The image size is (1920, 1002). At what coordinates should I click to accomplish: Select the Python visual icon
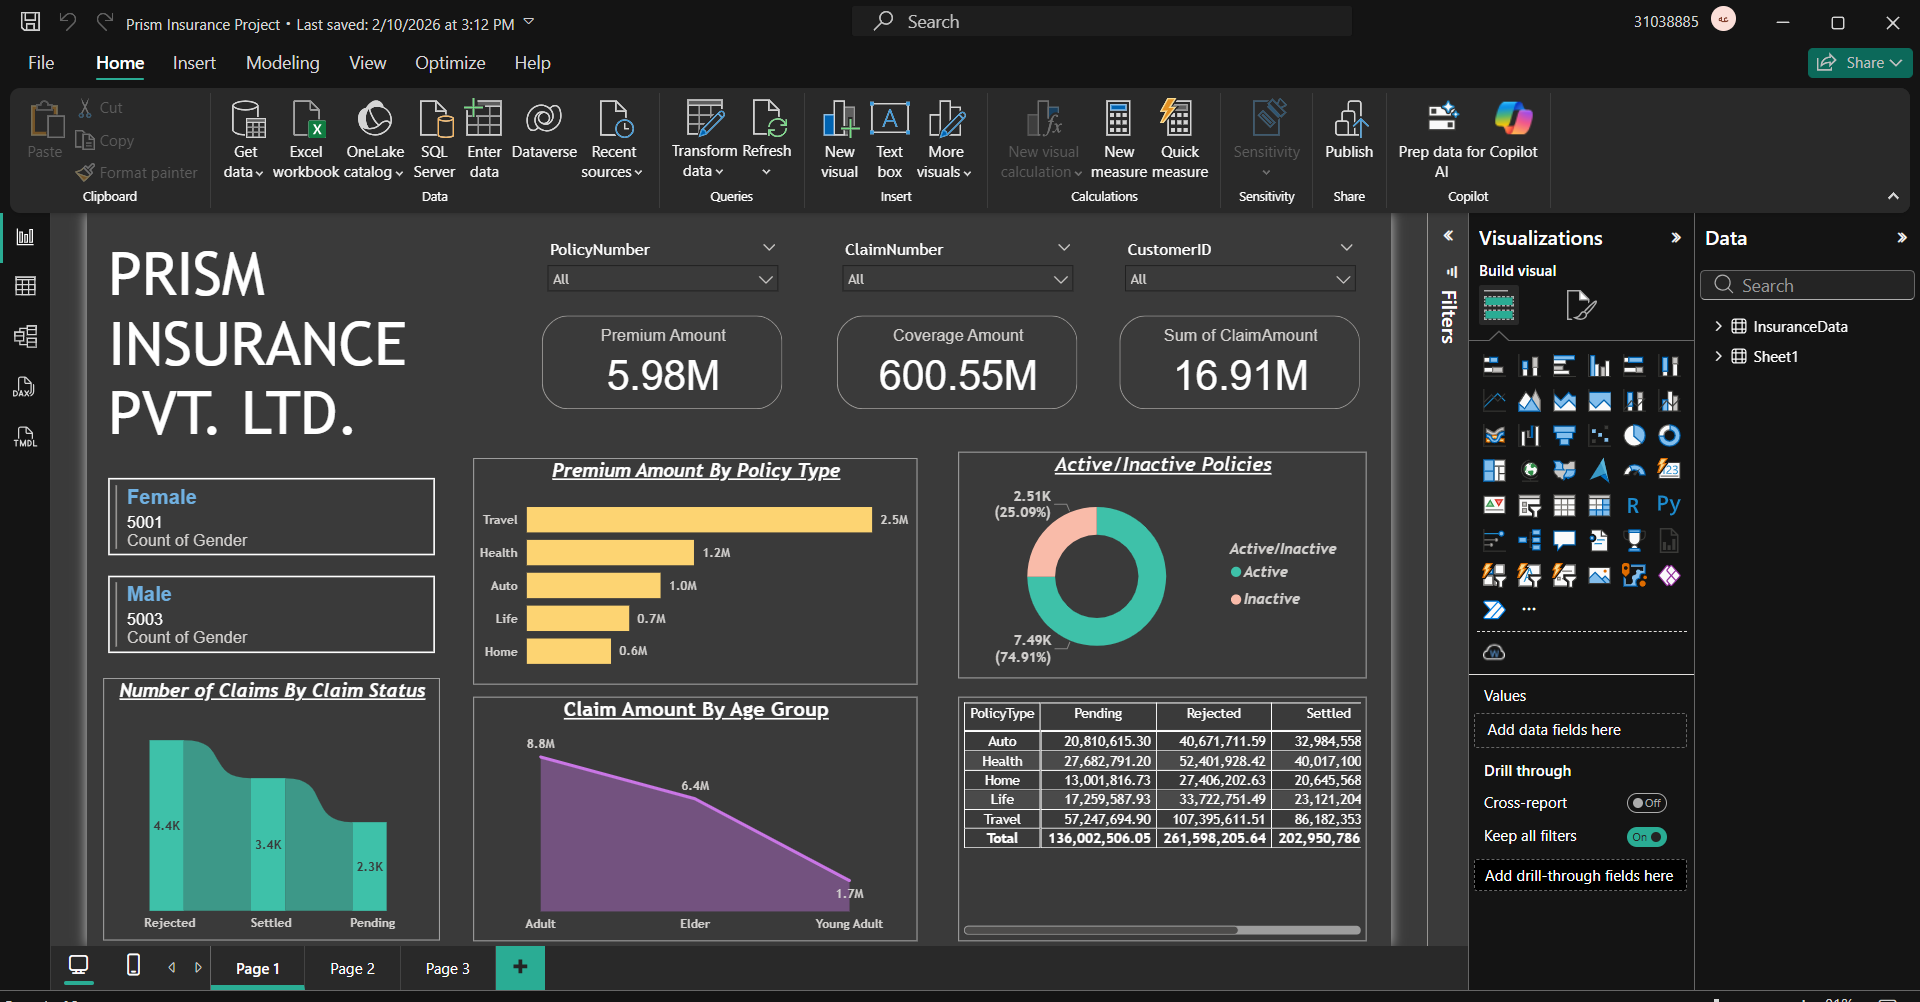pos(1668,505)
